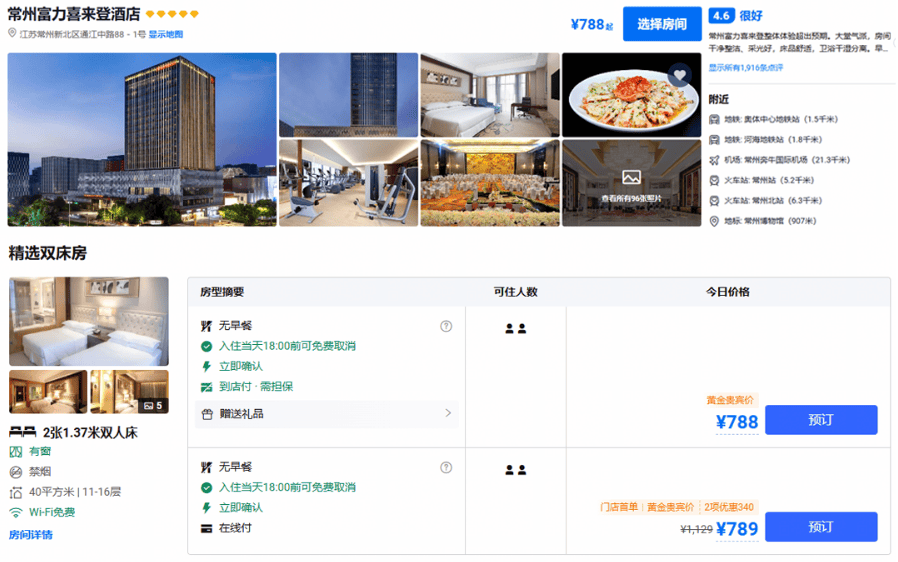Click the ¥788起 header price
Screen dimensions: 898x562
(592, 25)
